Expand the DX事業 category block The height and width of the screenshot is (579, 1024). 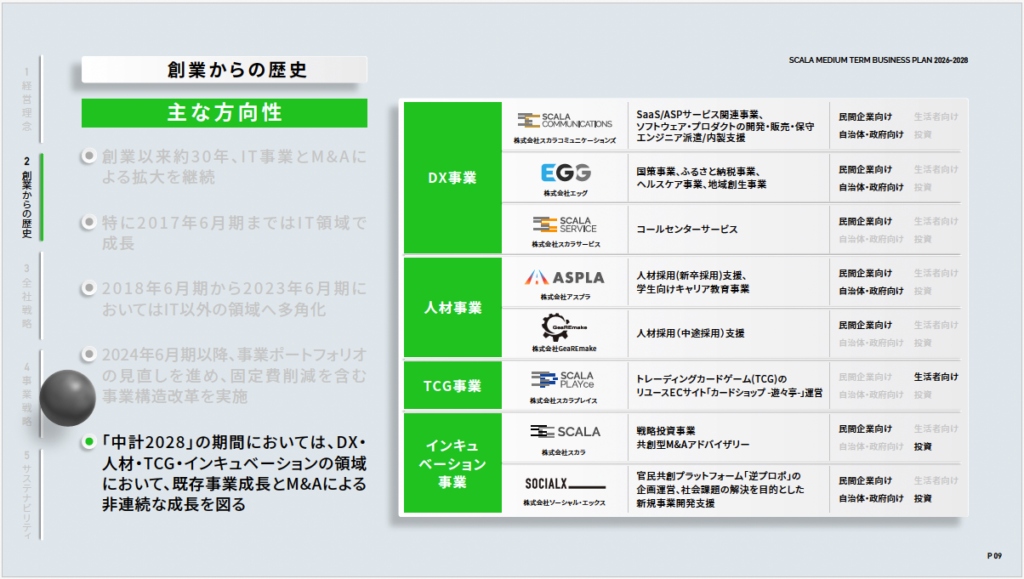coord(452,178)
